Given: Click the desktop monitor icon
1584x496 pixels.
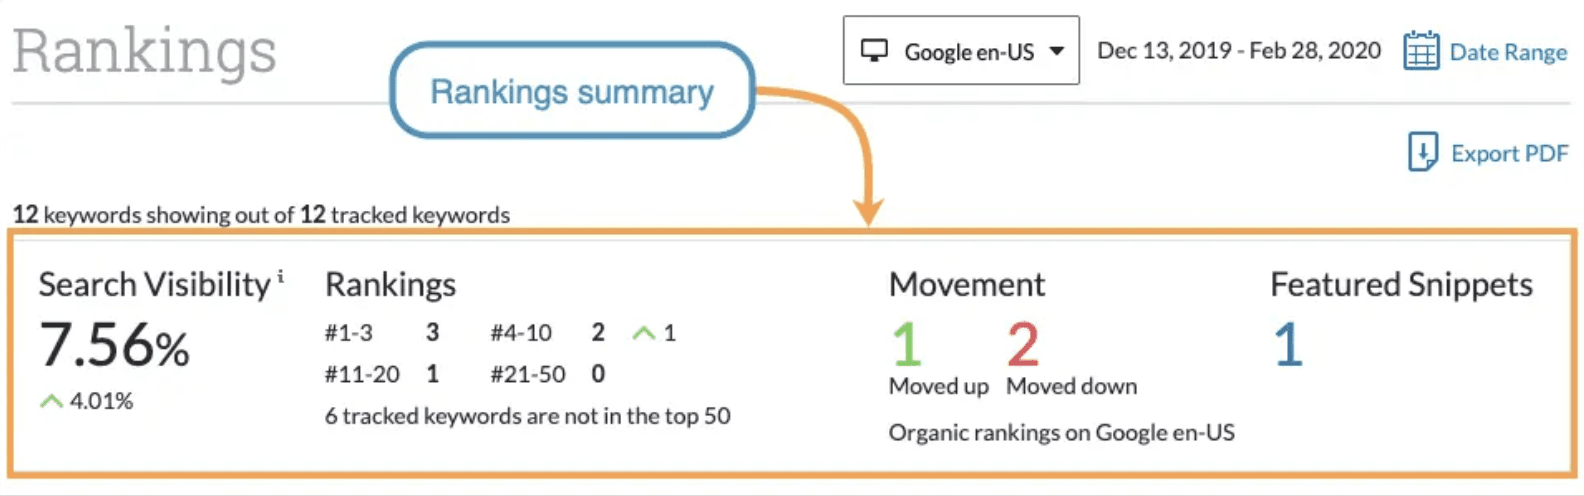Looking at the screenshot, I should coord(874,51).
